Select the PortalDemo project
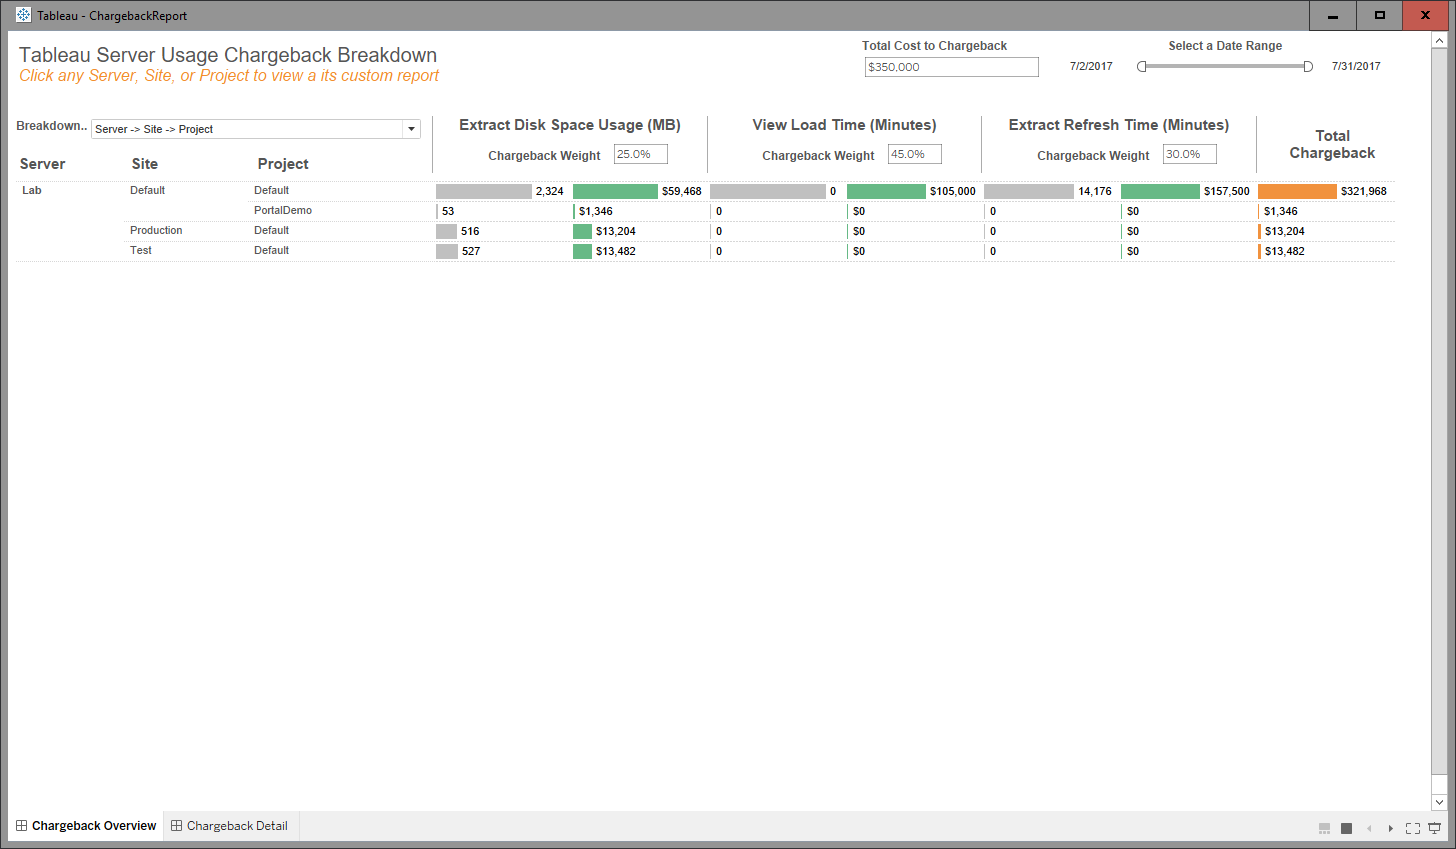The image size is (1456, 849). (283, 210)
